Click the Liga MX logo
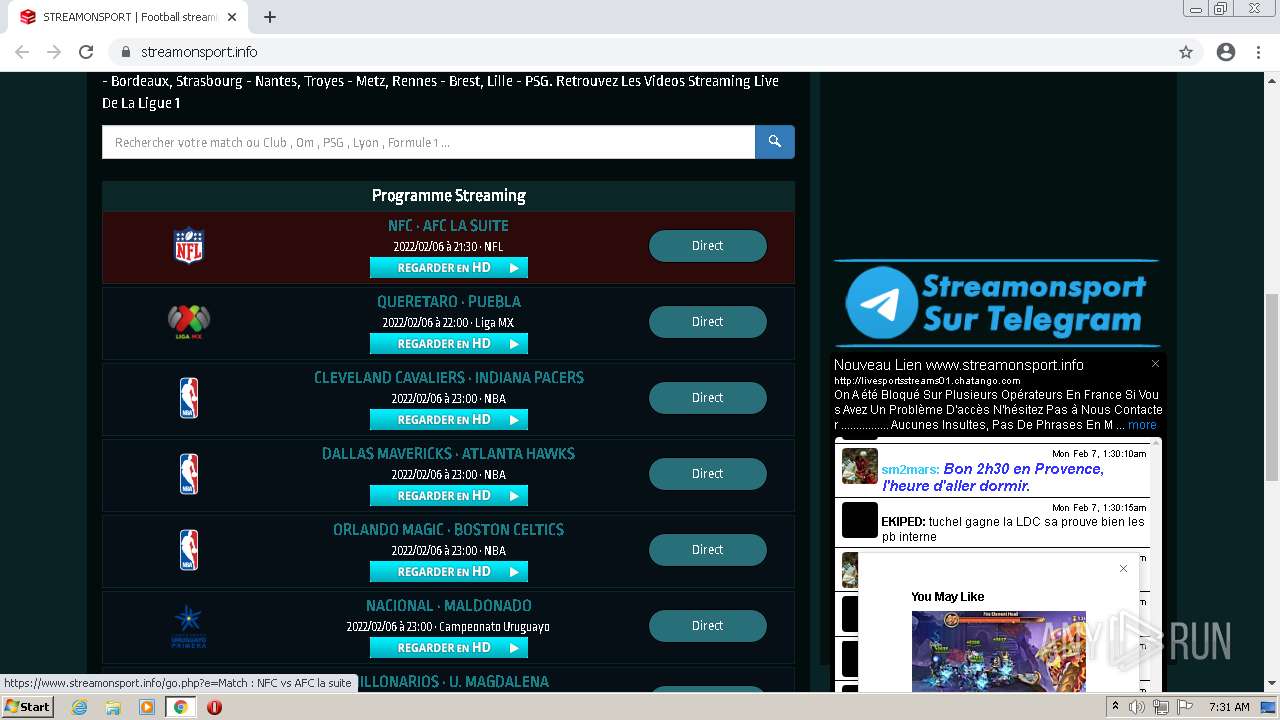This screenshot has height=720, width=1280. click(x=189, y=322)
